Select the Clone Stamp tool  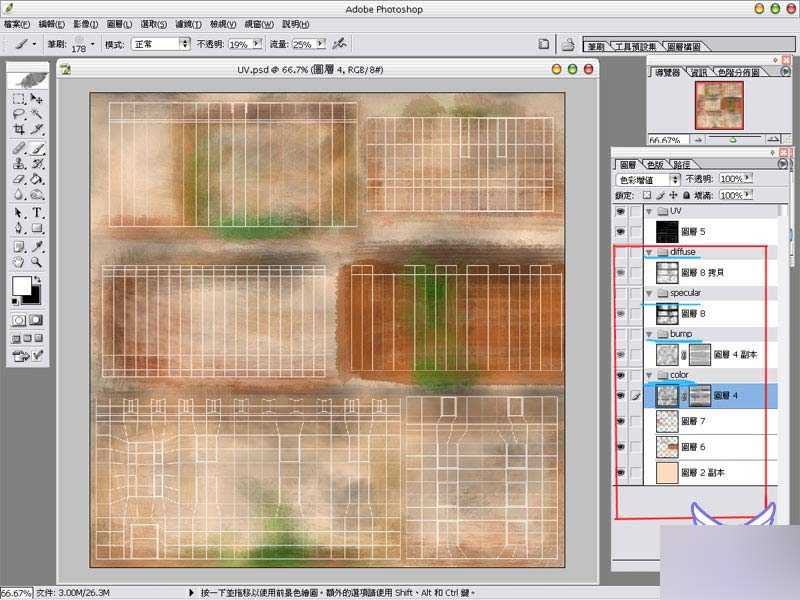coord(19,164)
